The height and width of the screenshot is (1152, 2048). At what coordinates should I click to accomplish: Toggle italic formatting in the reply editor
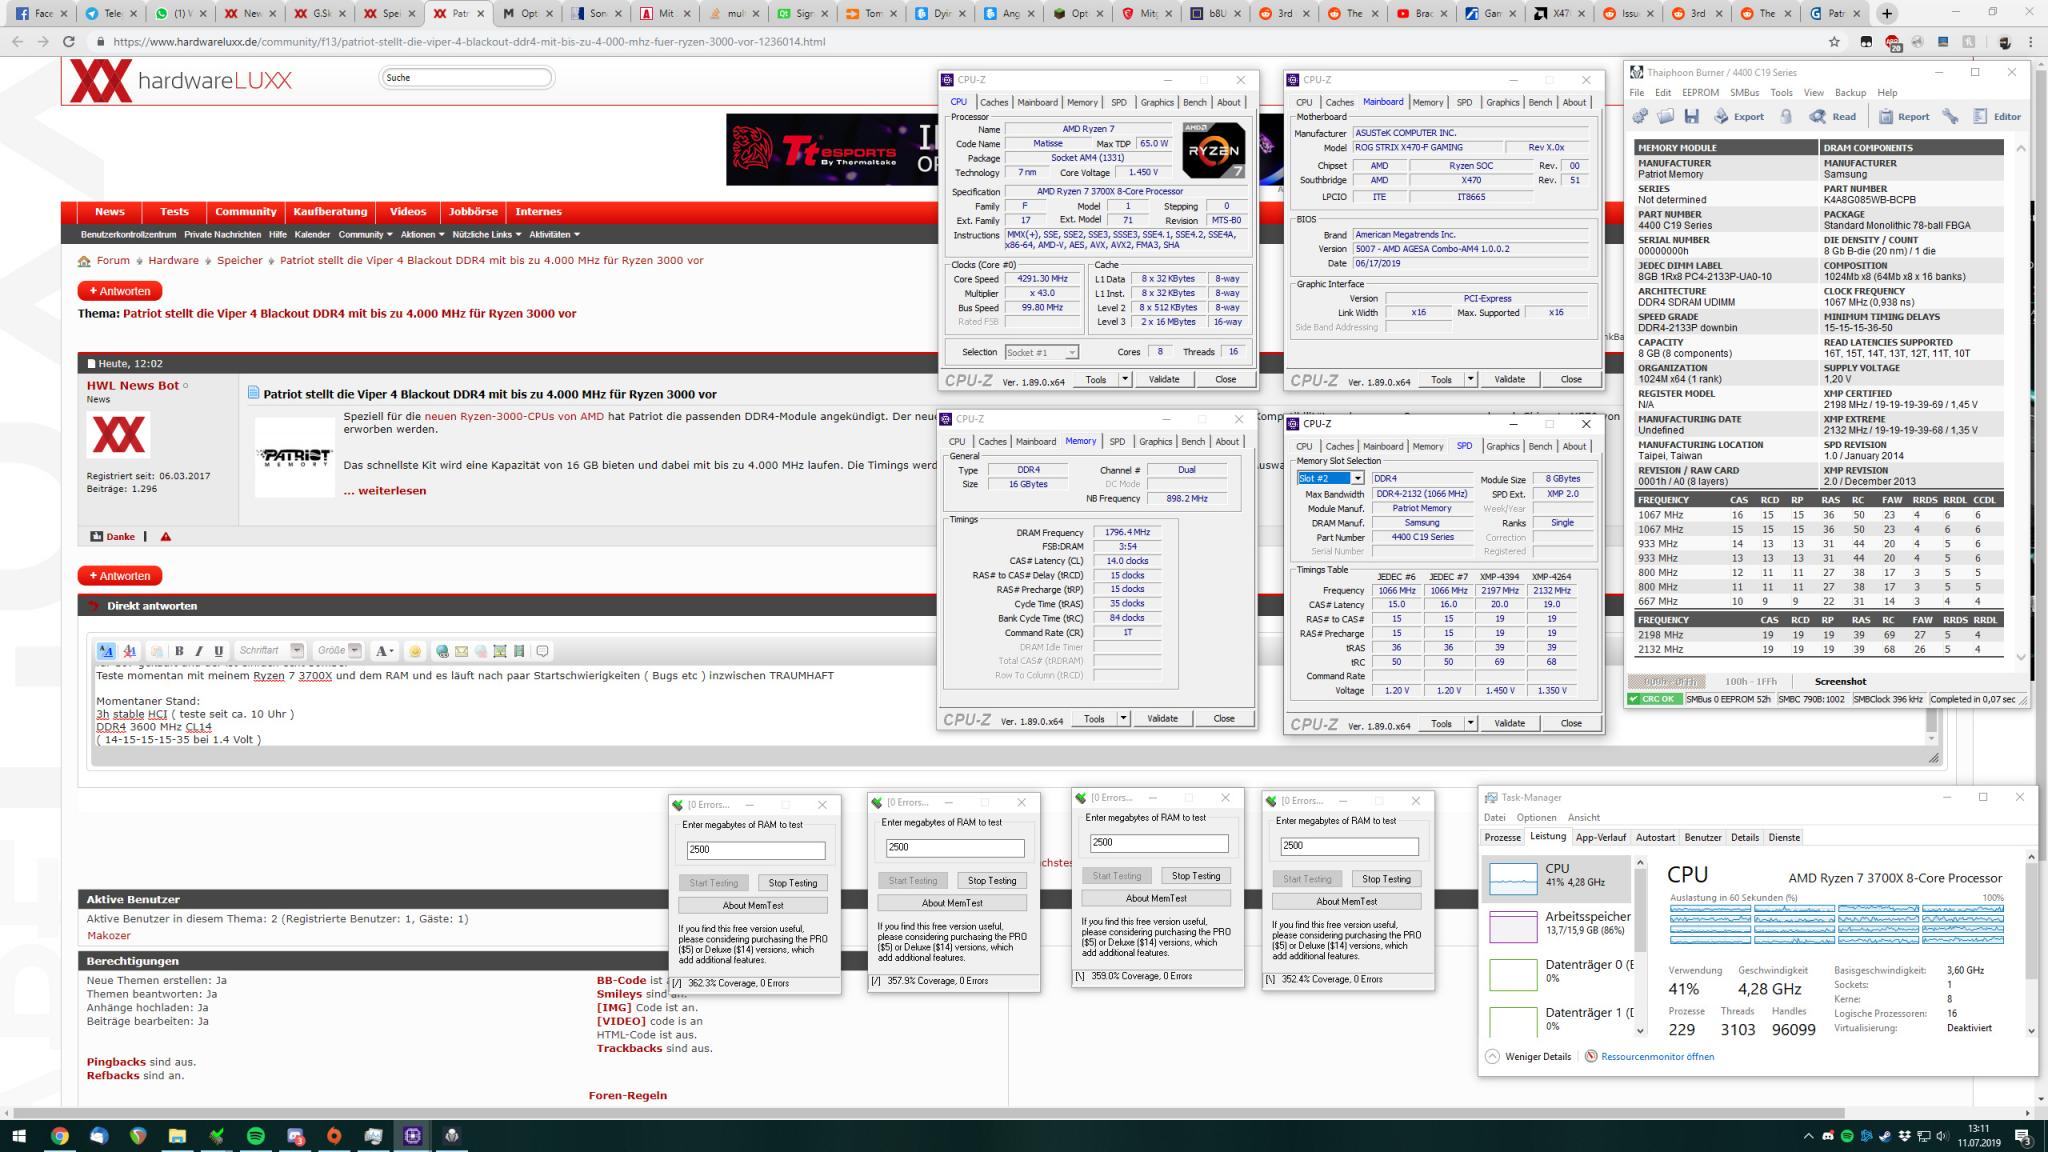[198, 651]
